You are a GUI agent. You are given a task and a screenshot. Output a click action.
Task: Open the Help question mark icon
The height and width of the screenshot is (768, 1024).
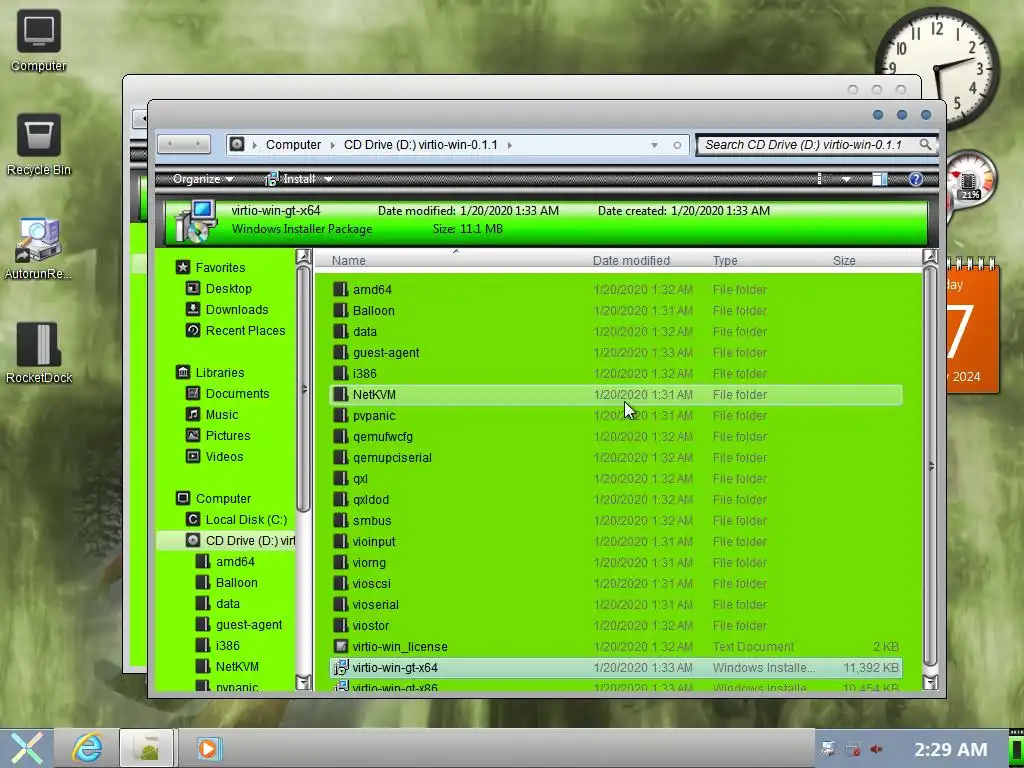click(916, 179)
